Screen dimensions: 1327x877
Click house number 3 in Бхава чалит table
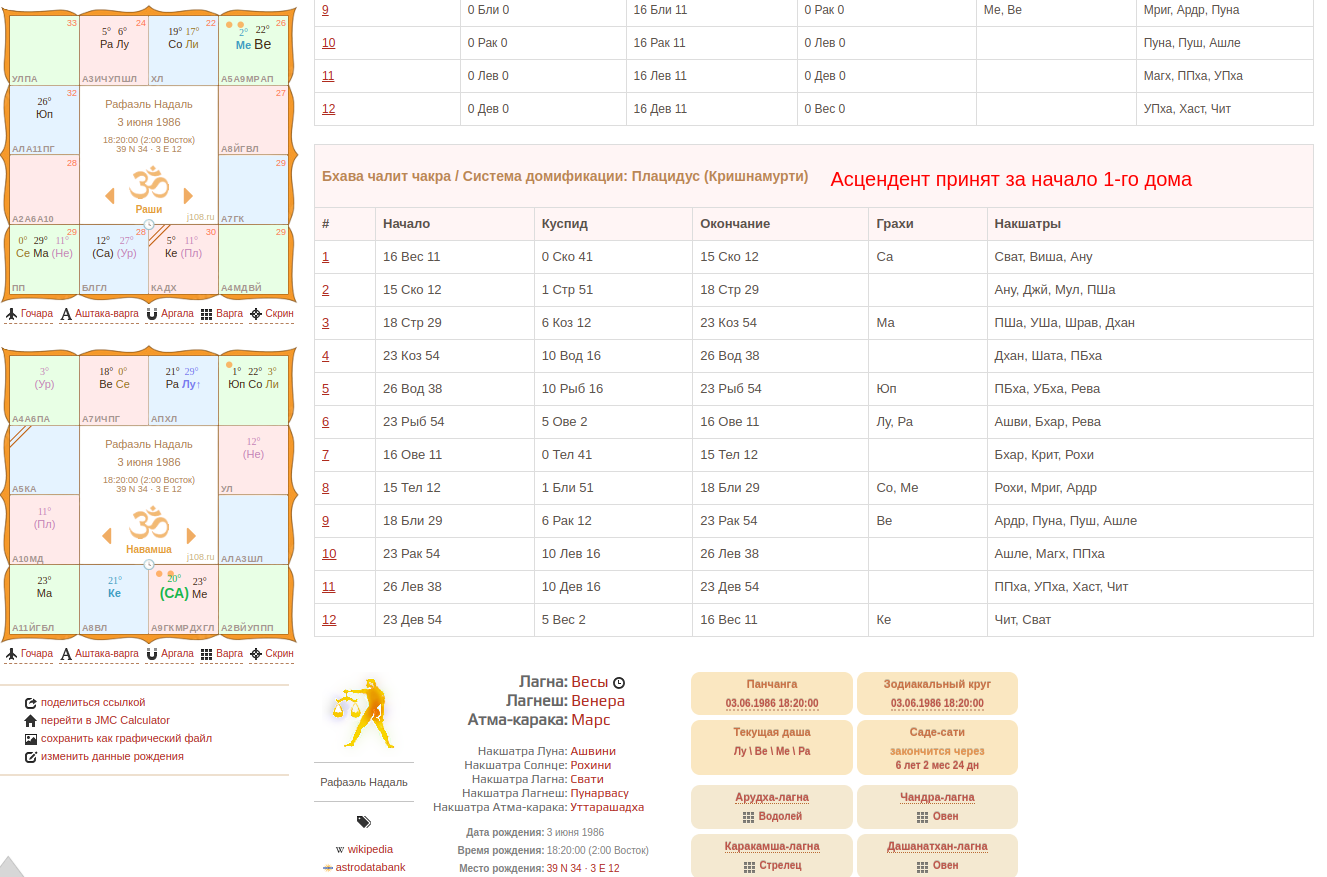coord(325,323)
